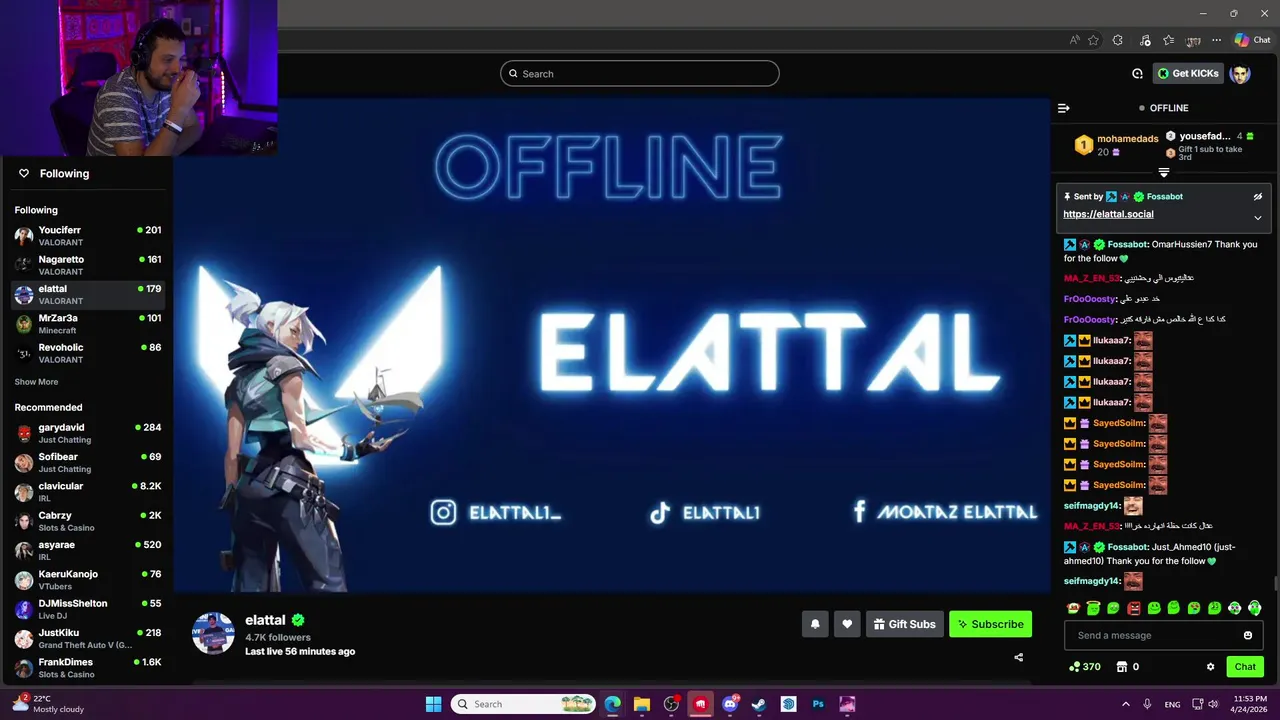
Task: Open MrZar3a Minecraft channel
Action: pyautogui.click(x=88, y=324)
